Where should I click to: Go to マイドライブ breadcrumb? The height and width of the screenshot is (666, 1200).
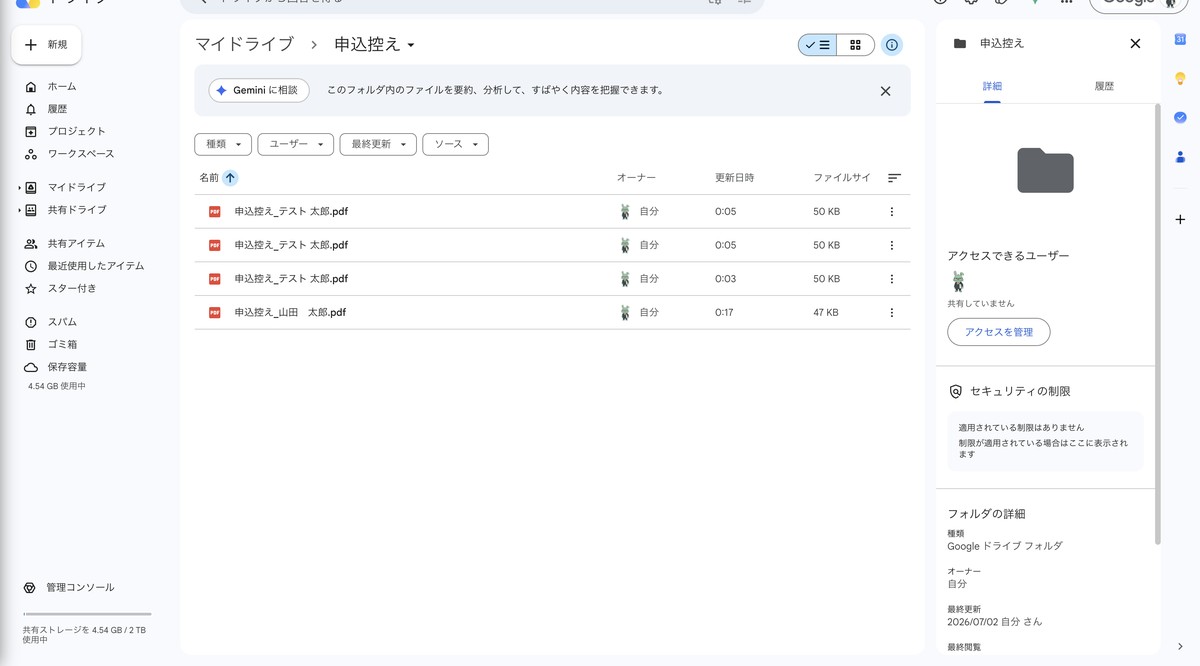[x=245, y=45]
